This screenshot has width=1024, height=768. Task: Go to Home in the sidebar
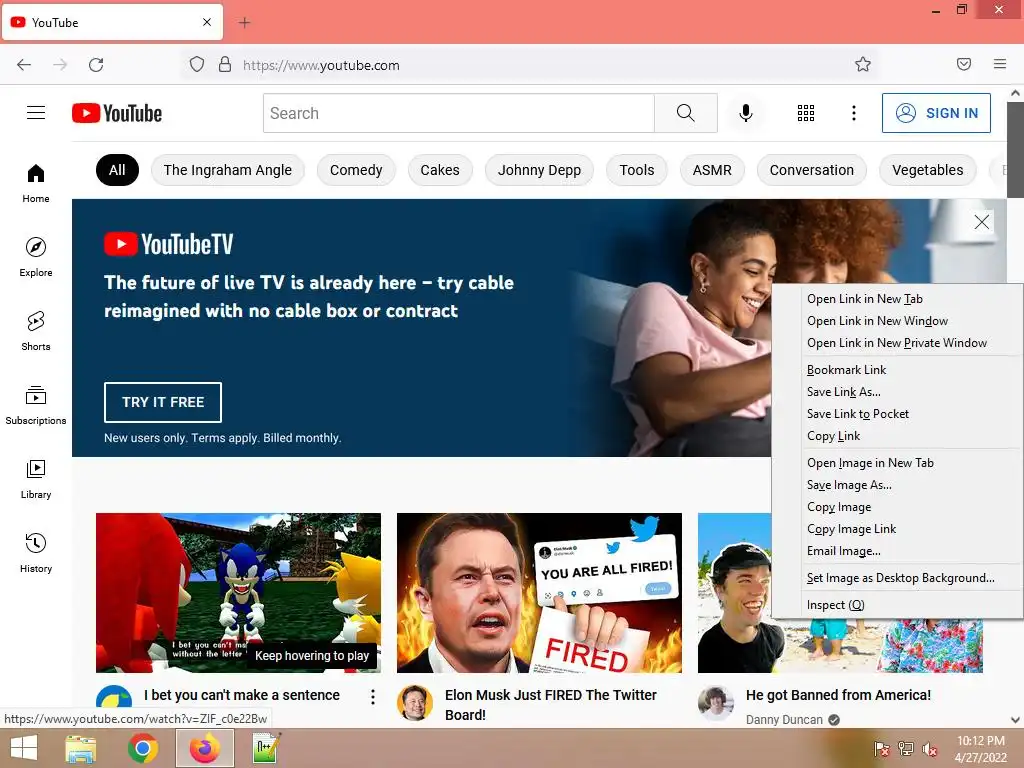(36, 184)
